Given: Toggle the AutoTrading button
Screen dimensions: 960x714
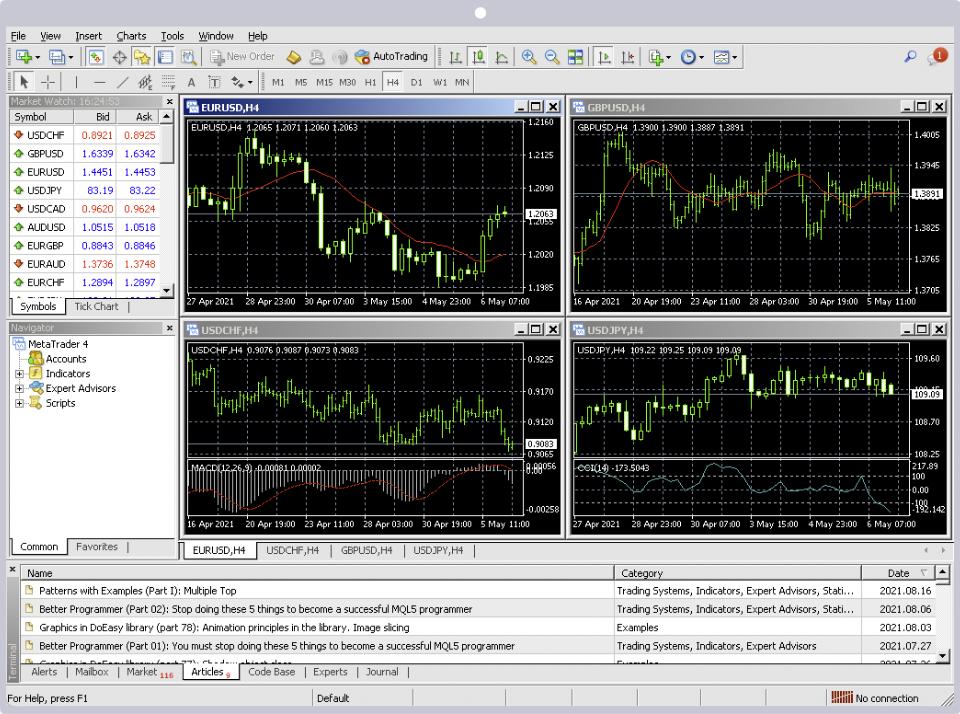Looking at the screenshot, I should click(391, 58).
